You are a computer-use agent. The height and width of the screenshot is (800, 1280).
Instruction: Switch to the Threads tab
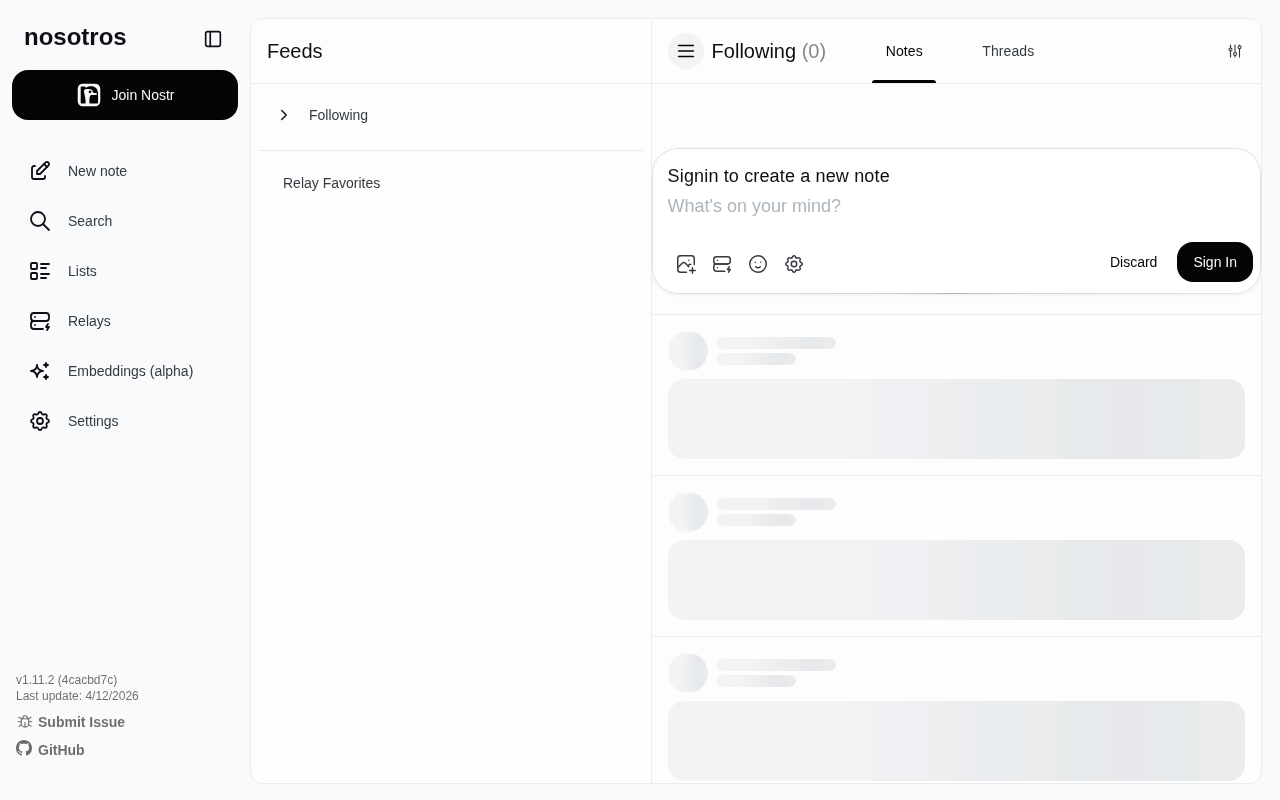tap(1008, 51)
